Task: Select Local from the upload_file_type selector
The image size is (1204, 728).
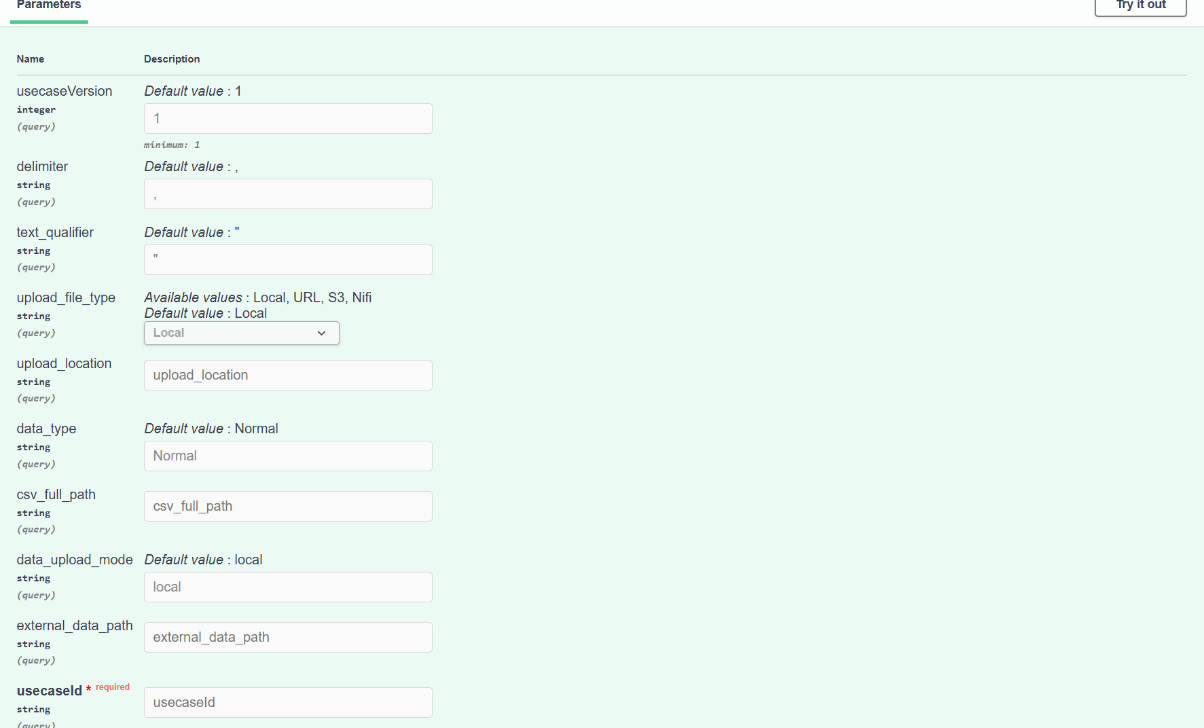Action: click(241, 332)
